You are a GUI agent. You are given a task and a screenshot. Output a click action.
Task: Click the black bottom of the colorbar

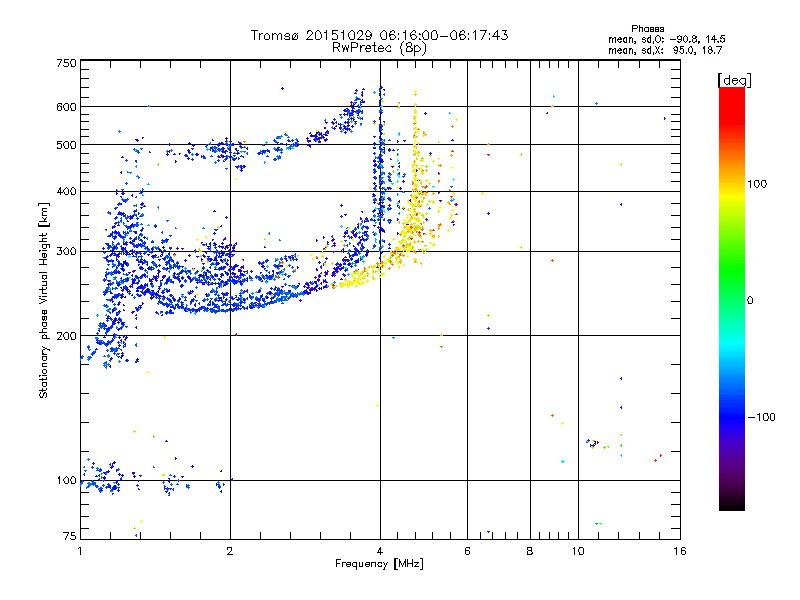(x=732, y=504)
